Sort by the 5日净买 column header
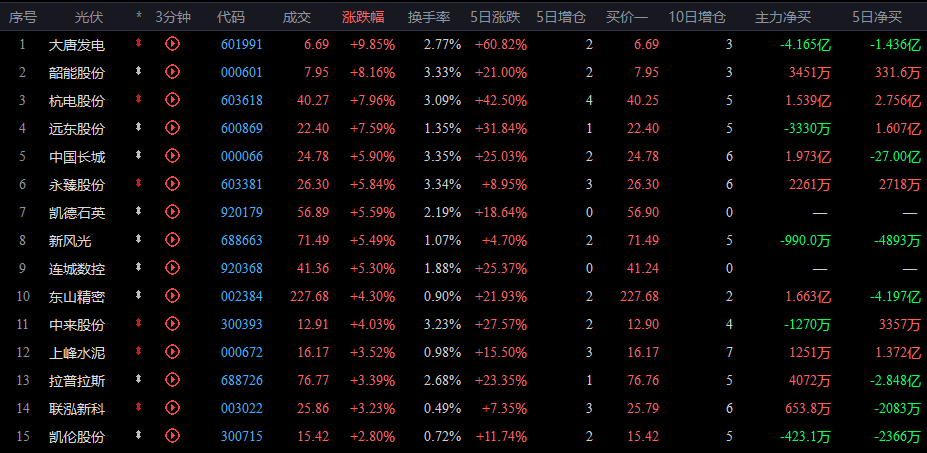This screenshot has width=927, height=453. 877,17
